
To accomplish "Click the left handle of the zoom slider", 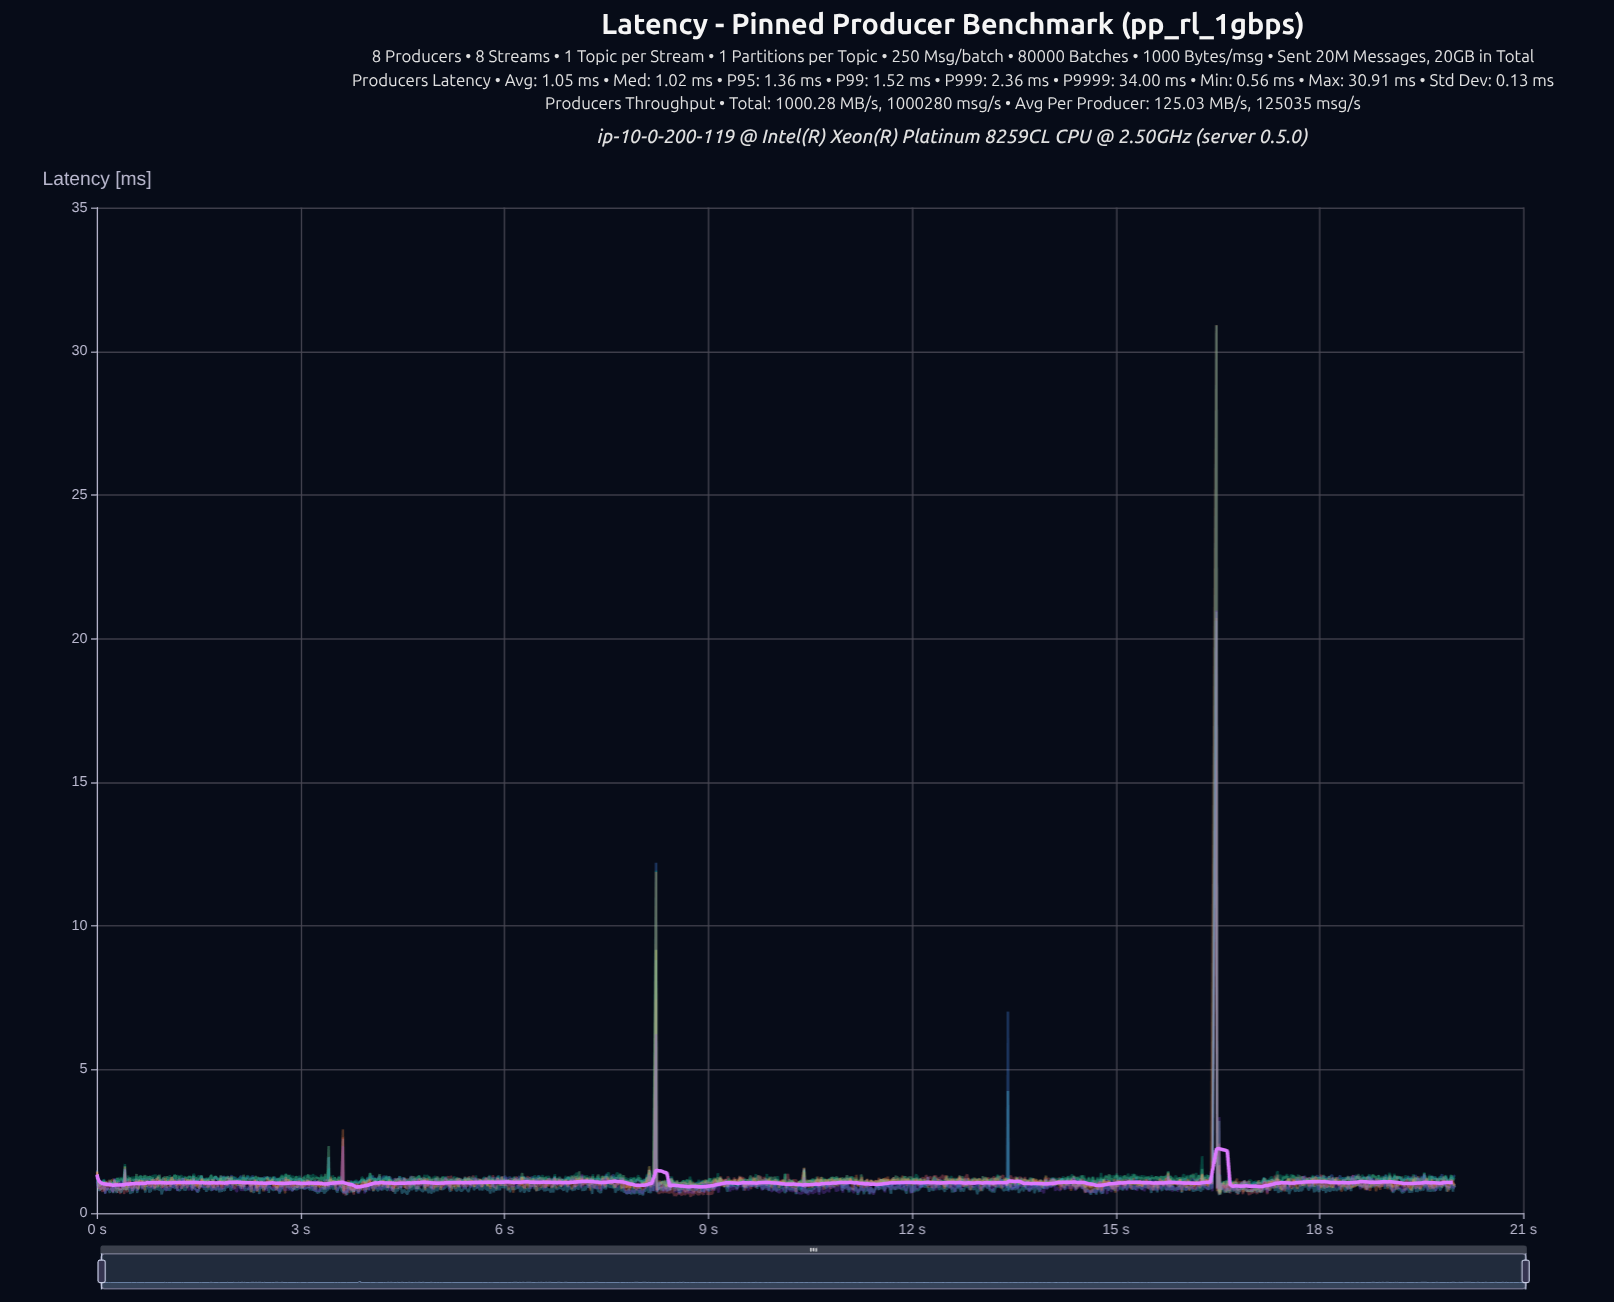I will point(102,1271).
